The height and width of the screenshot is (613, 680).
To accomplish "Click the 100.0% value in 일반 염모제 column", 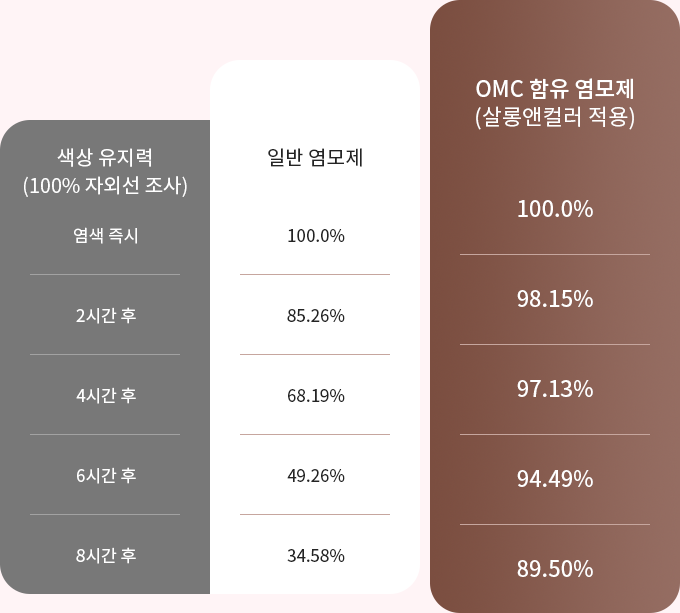I will [316, 236].
